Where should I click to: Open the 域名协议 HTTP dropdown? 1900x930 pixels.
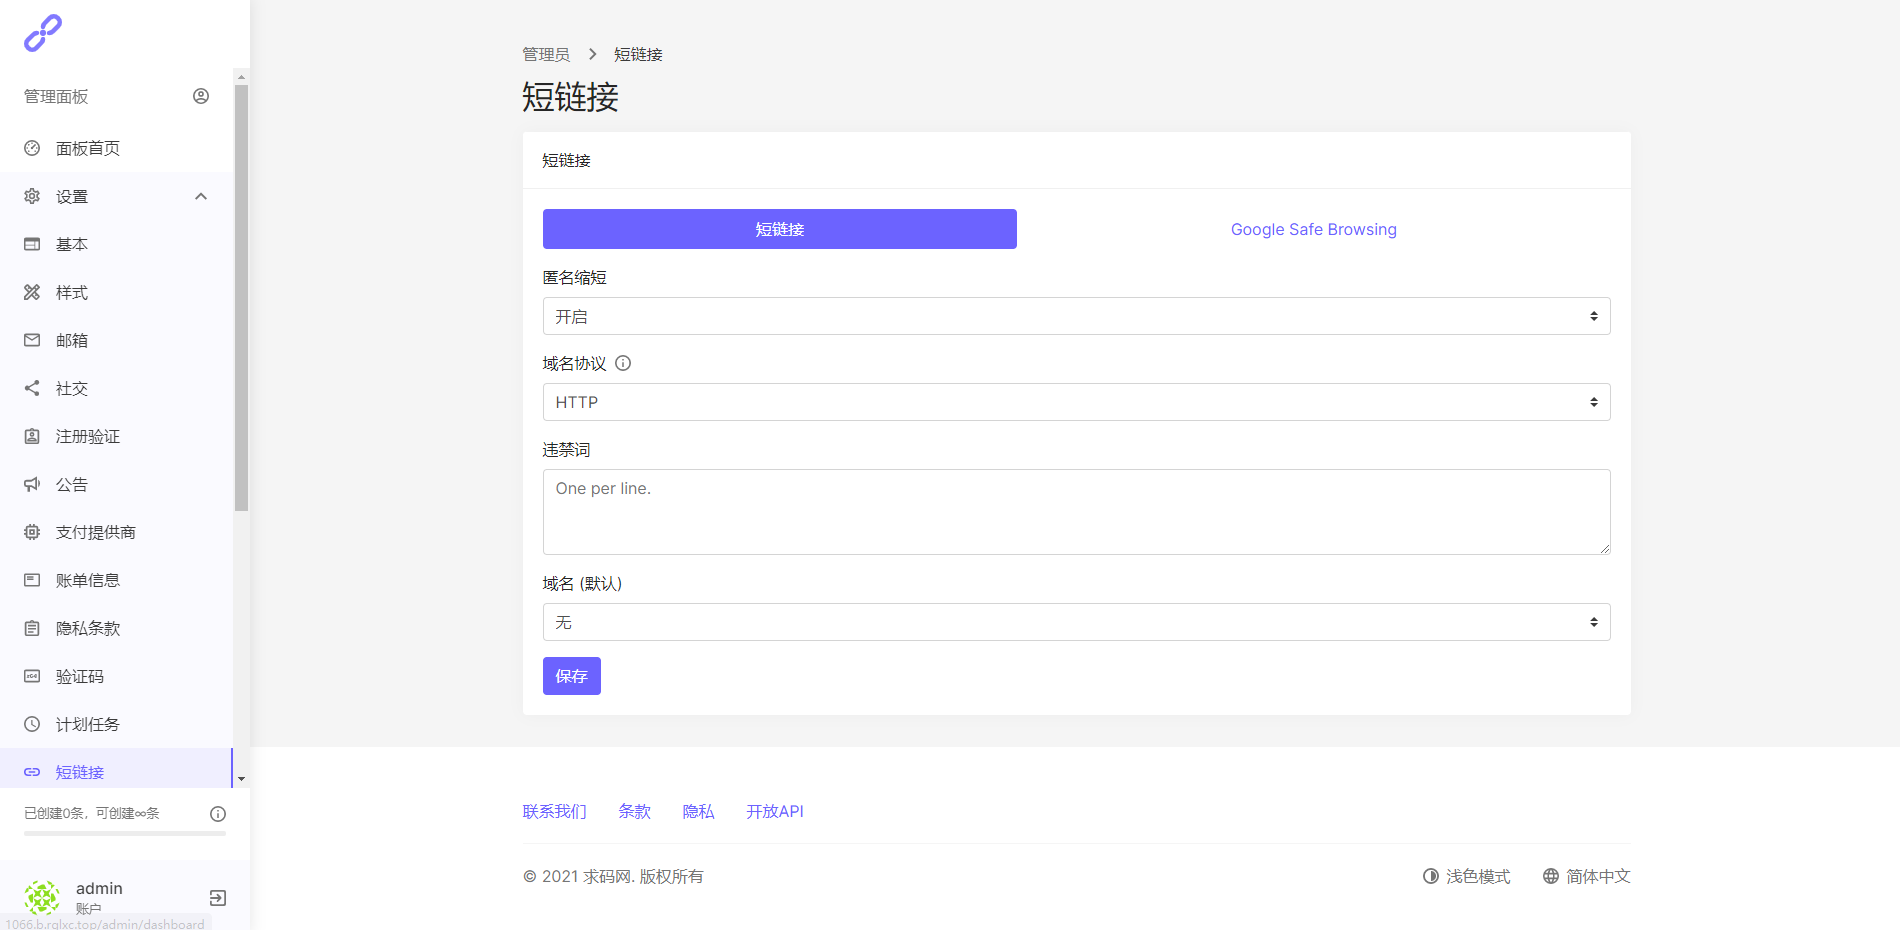point(1076,402)
